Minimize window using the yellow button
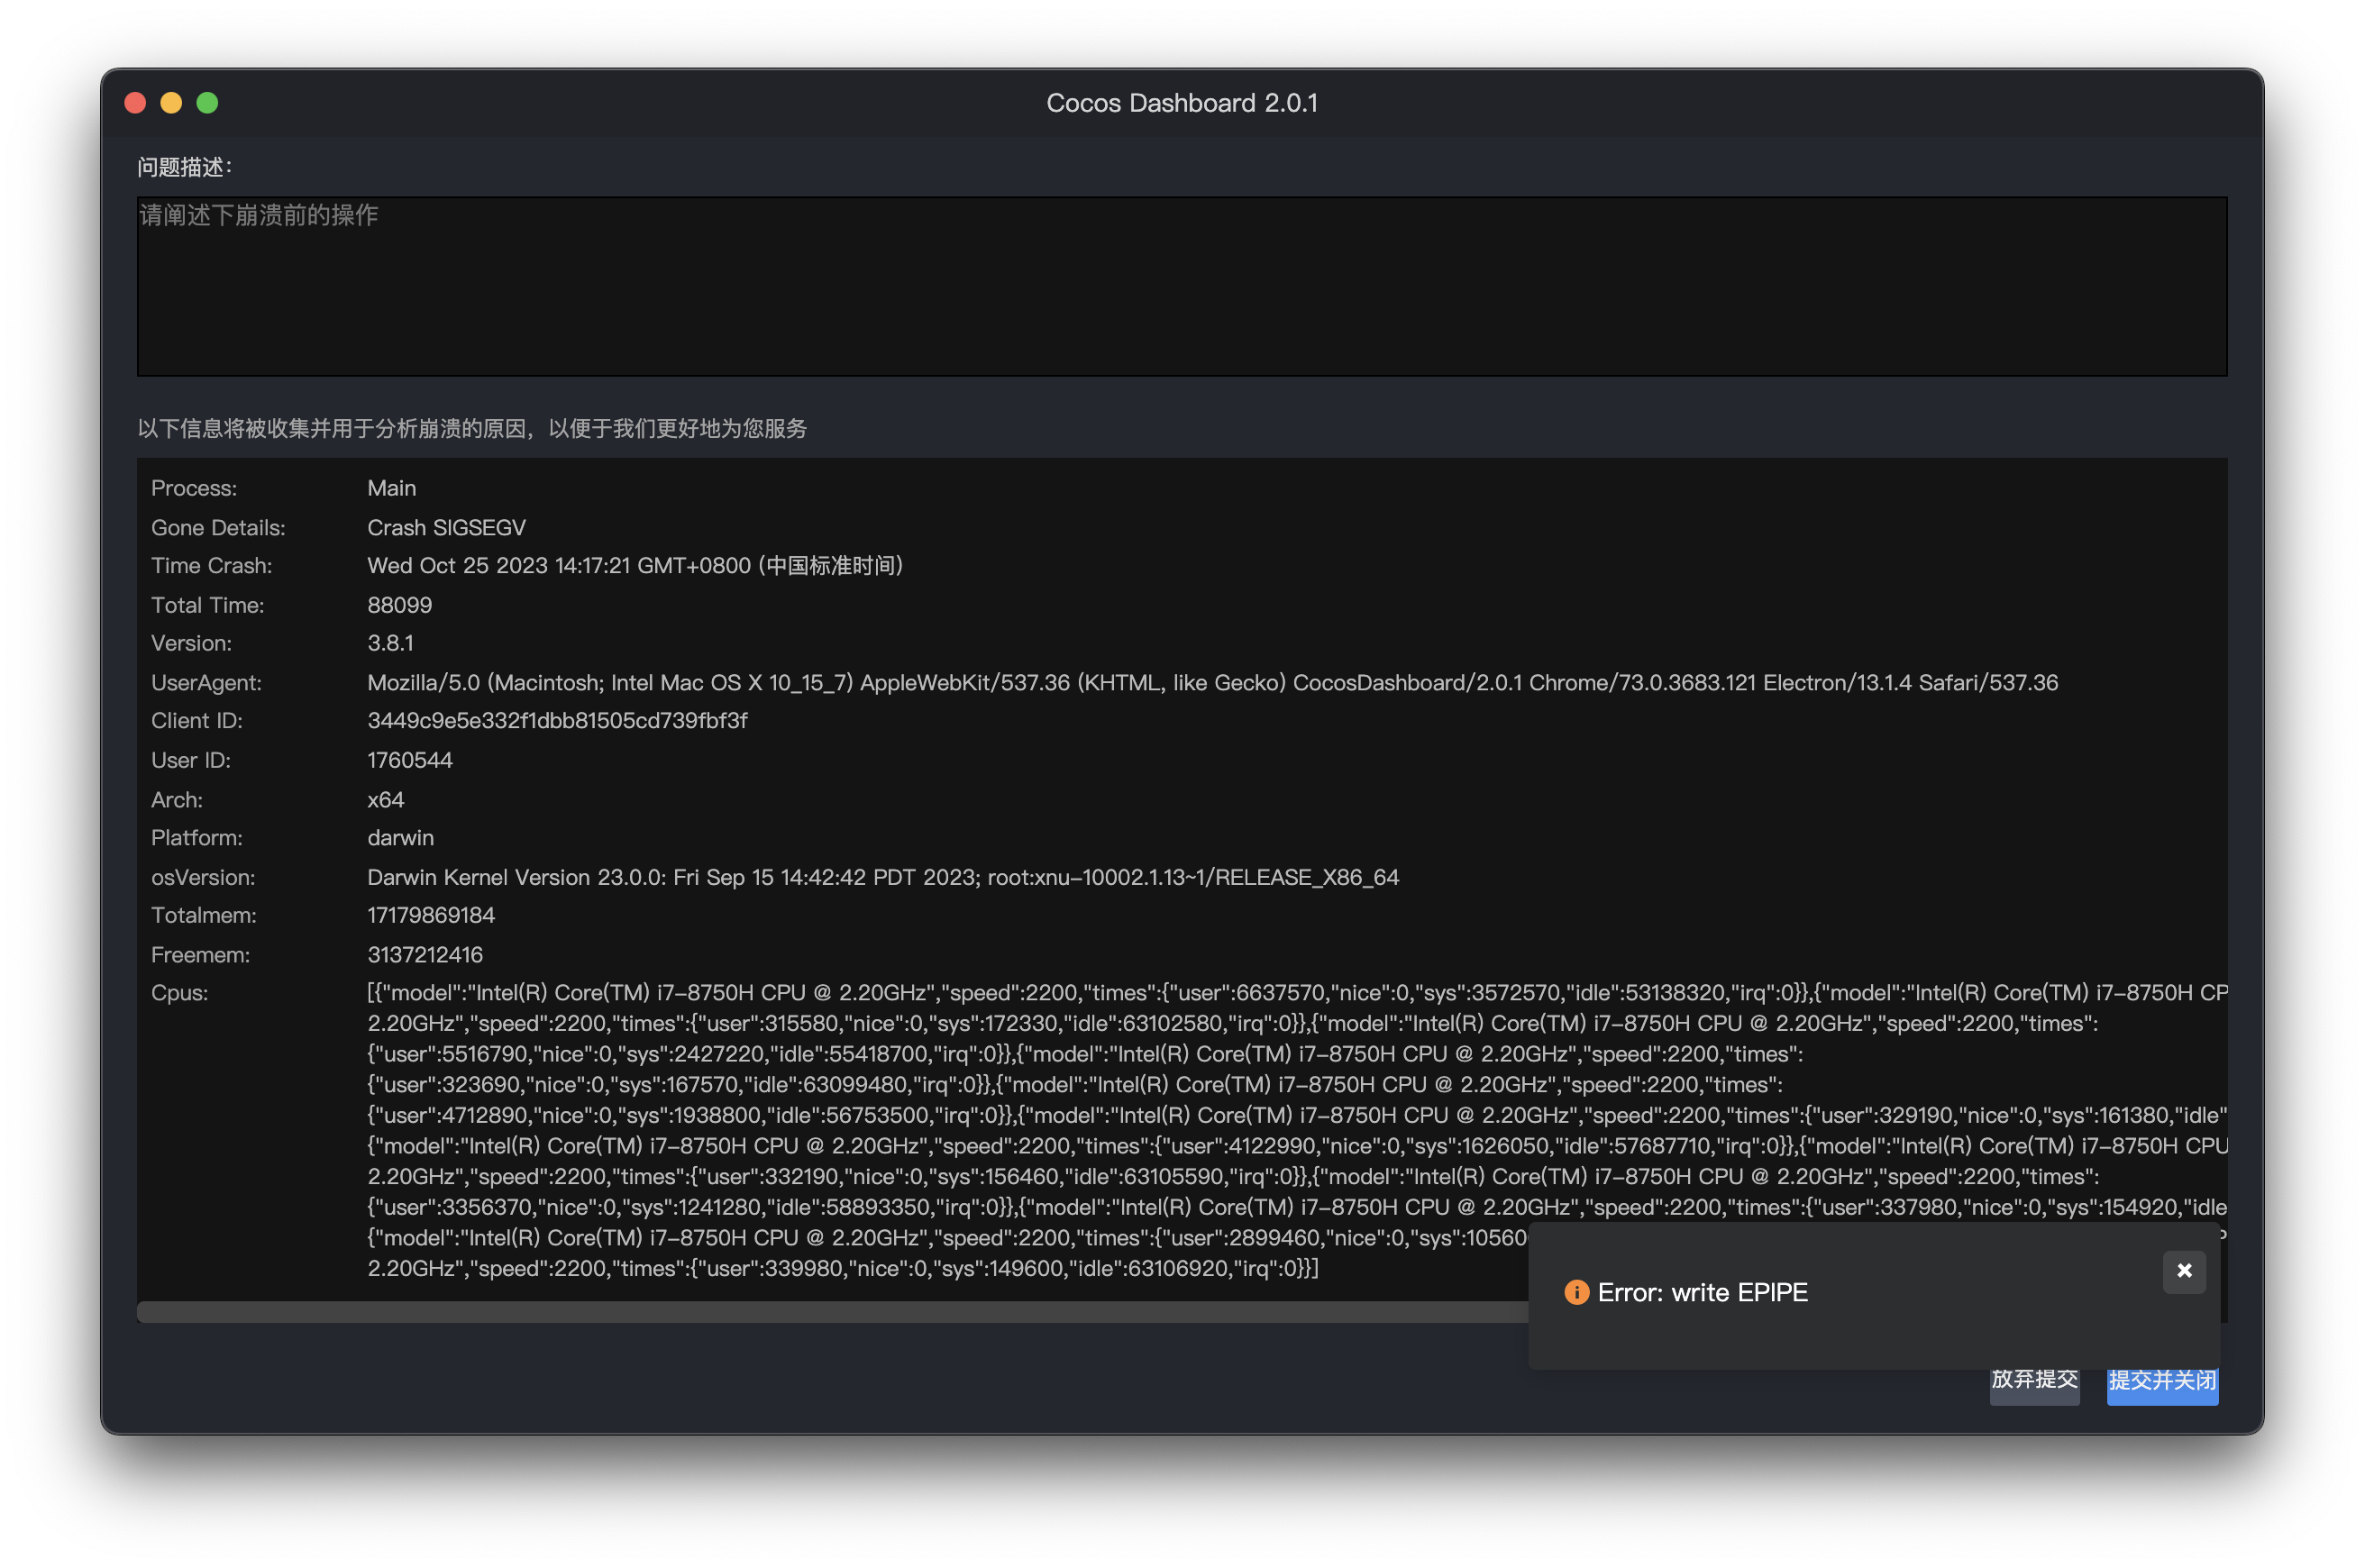 click(171, 103)
